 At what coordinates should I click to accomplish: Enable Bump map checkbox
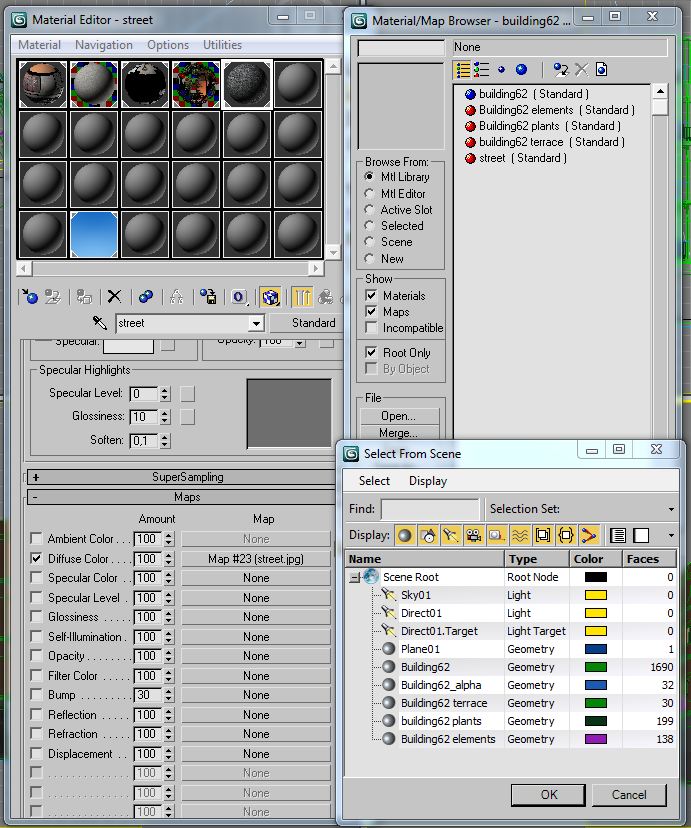(36, 694)
